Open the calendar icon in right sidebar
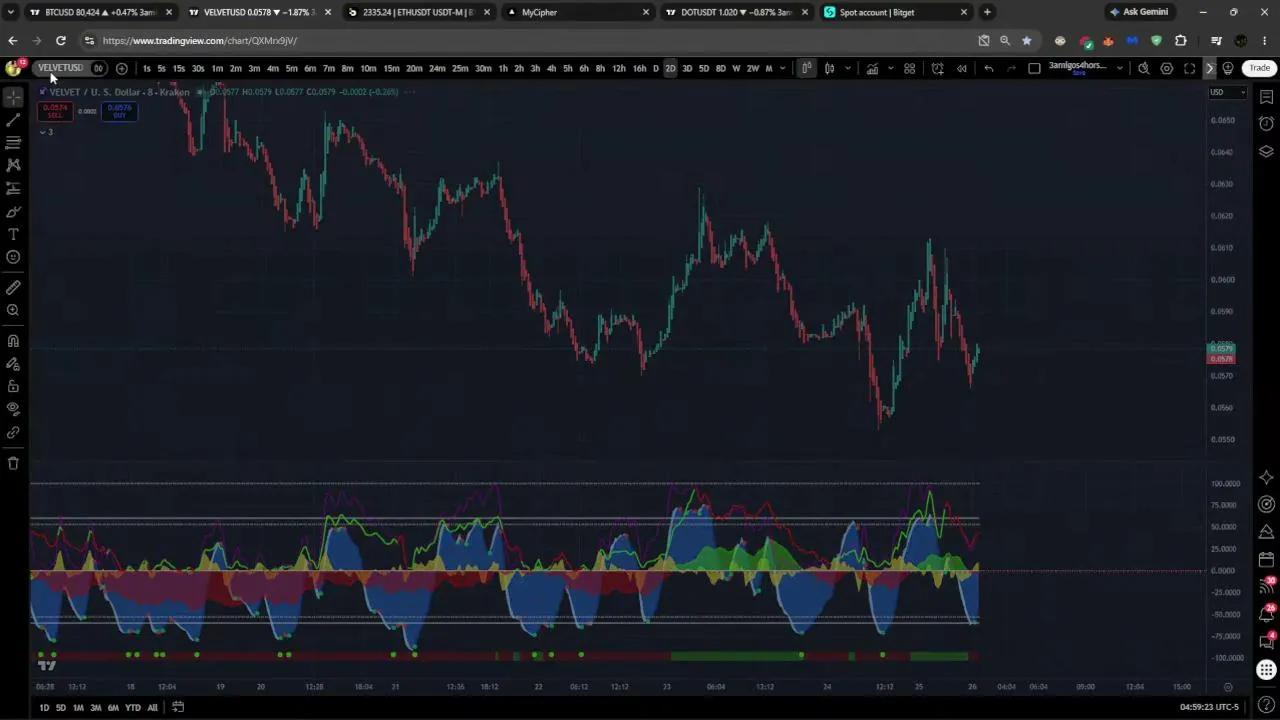This screenshot has height=720, width=1280. coord(1266,560)
